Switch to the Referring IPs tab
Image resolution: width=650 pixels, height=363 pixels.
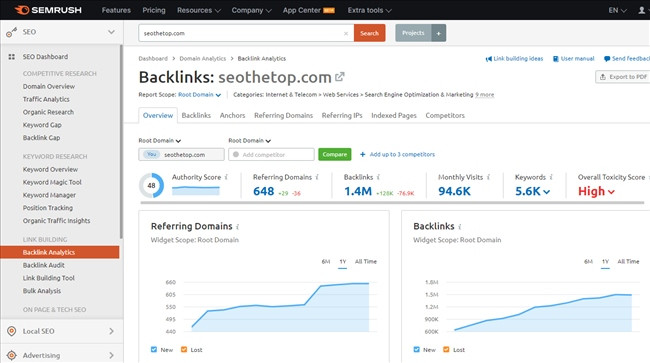tap(342, 116)
